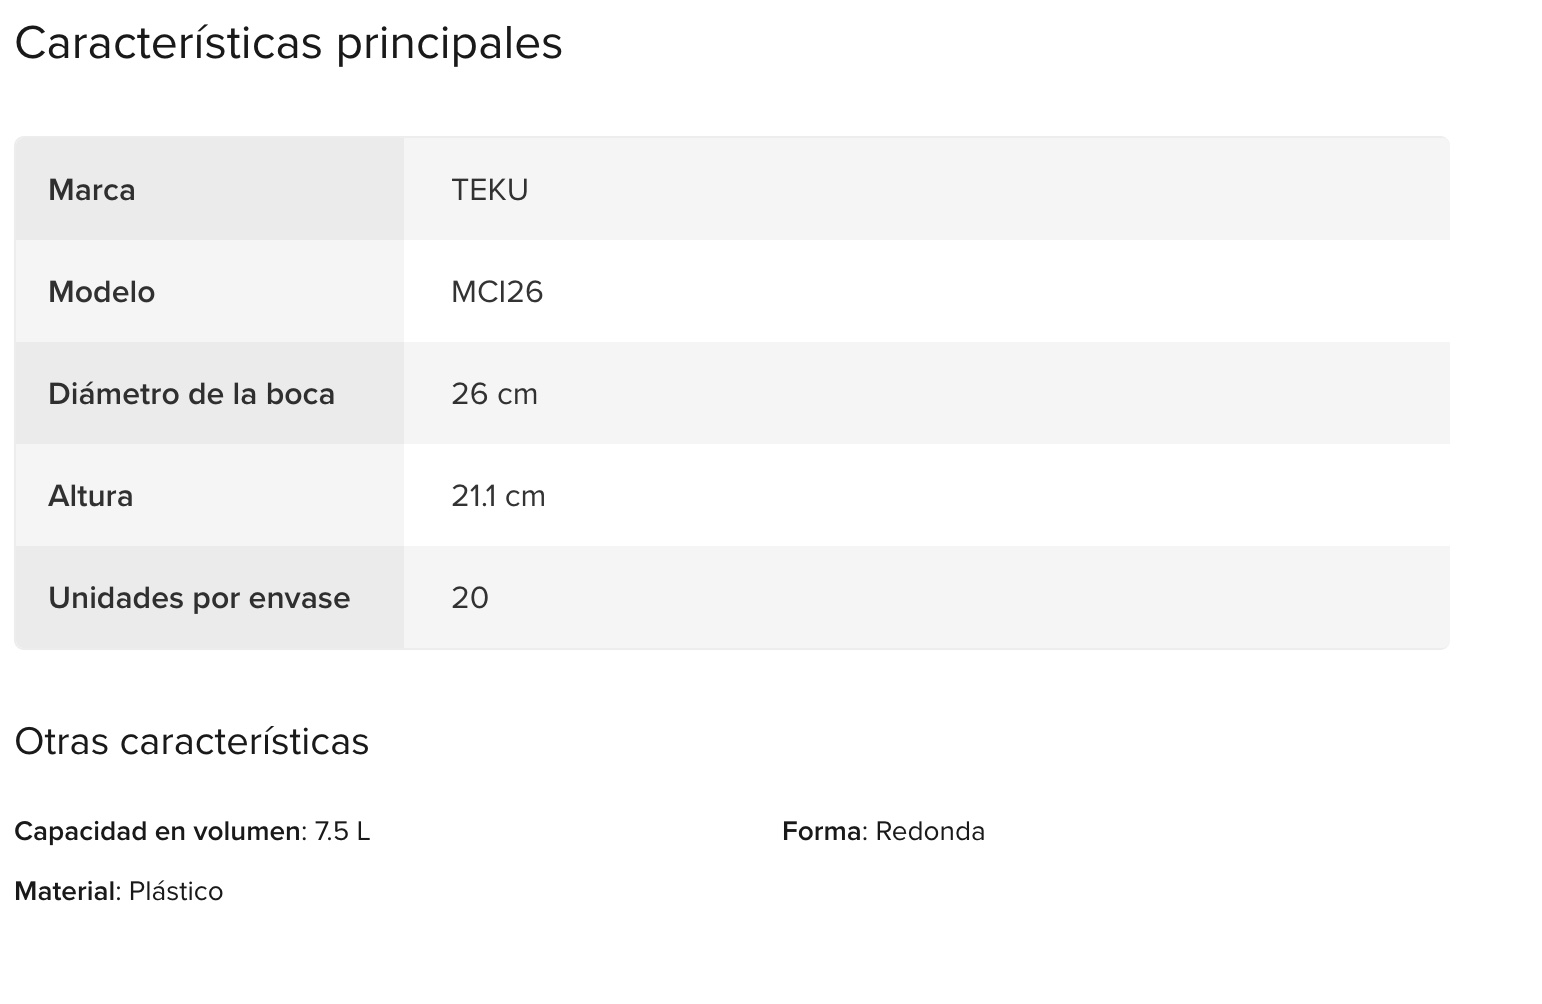
Task: Click the "Diámetro de la boca" label
Action: click(x=191, y=394)
